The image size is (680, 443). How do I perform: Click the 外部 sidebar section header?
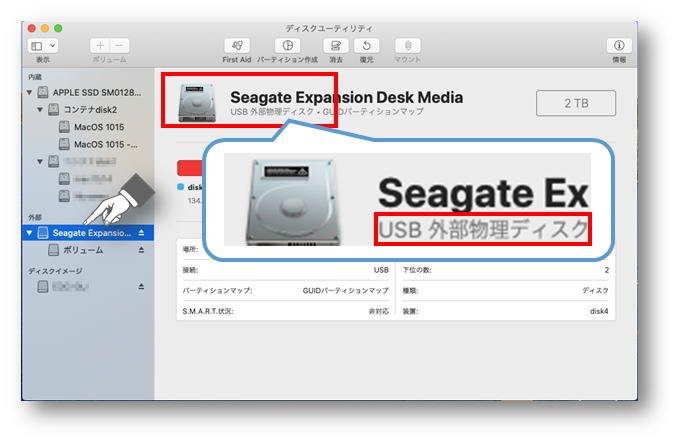pyautogui.click(x=35, y=218)
